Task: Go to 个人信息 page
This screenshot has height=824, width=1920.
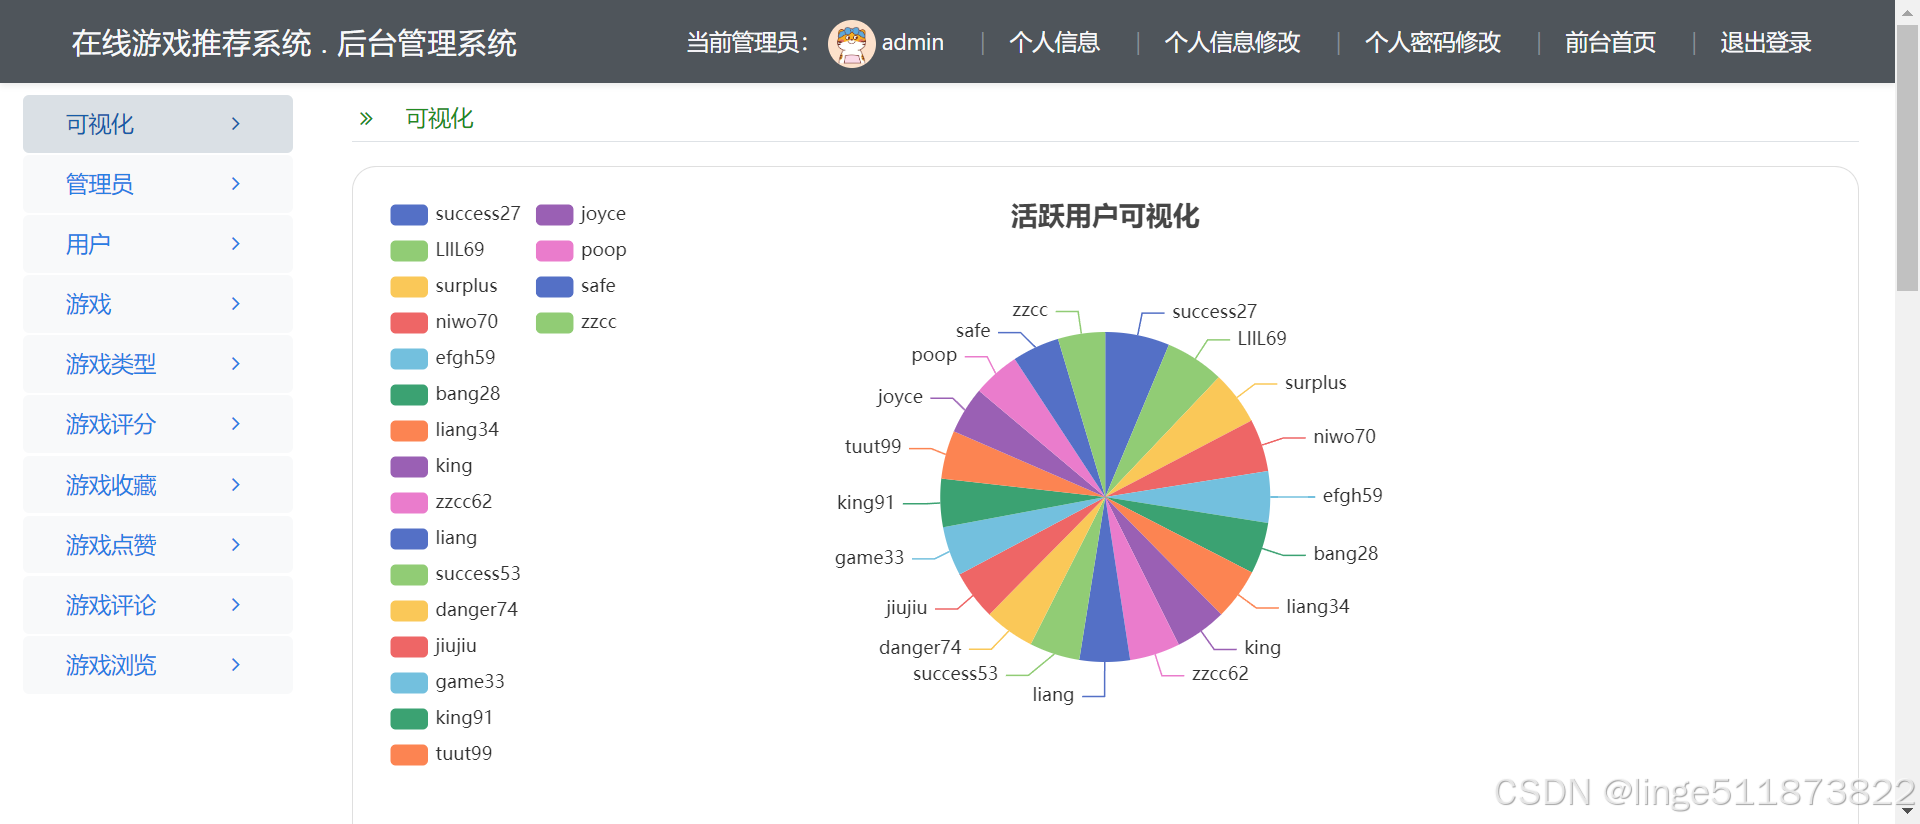Action: click(1054, 43)
